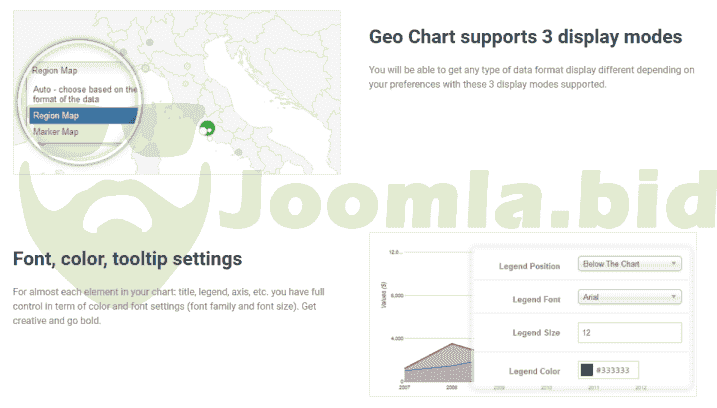Choose the Auto display mode option
The image size is (717, 408).
tap(84, 94)
